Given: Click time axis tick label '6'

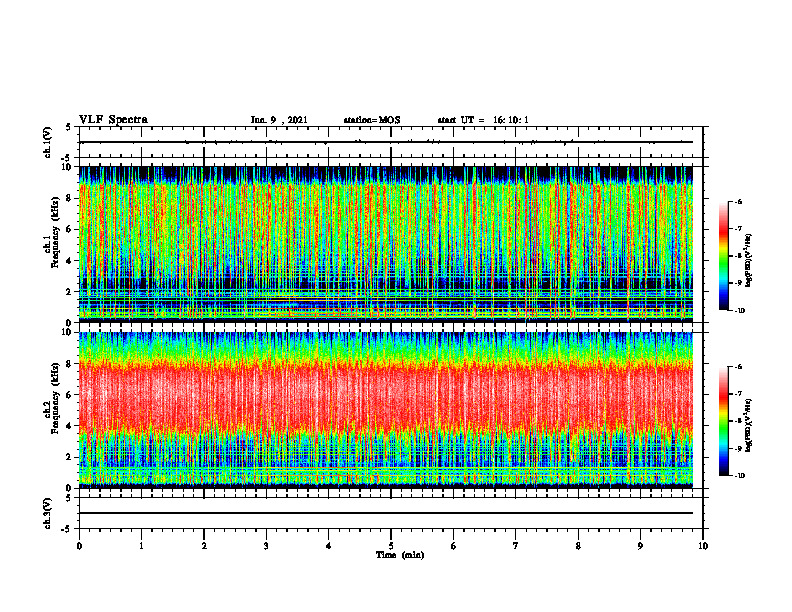Looking at the screenshot, I should coord(454,546).
